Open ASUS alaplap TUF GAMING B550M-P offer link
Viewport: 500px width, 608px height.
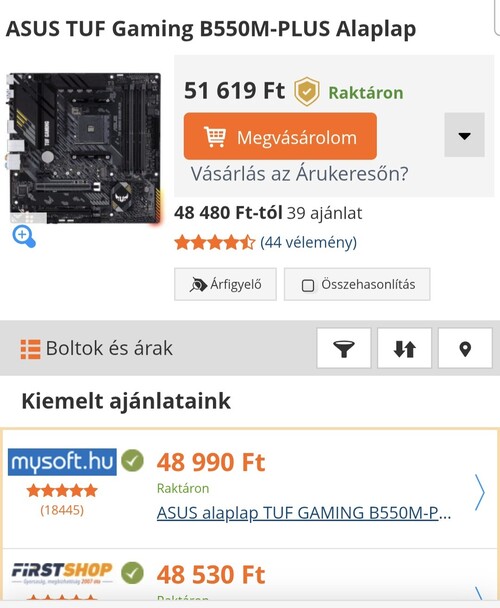[304, 513]
